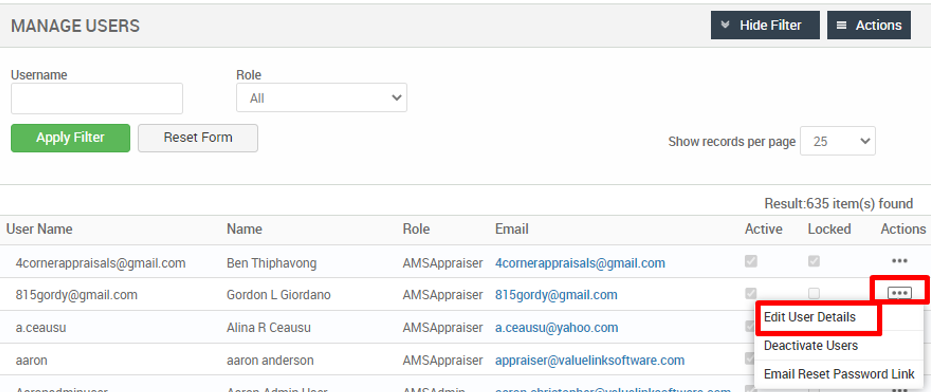931x392 pixels.
Task: Click the Email column header
Action: pyautogui.click(x=511, y=229)
